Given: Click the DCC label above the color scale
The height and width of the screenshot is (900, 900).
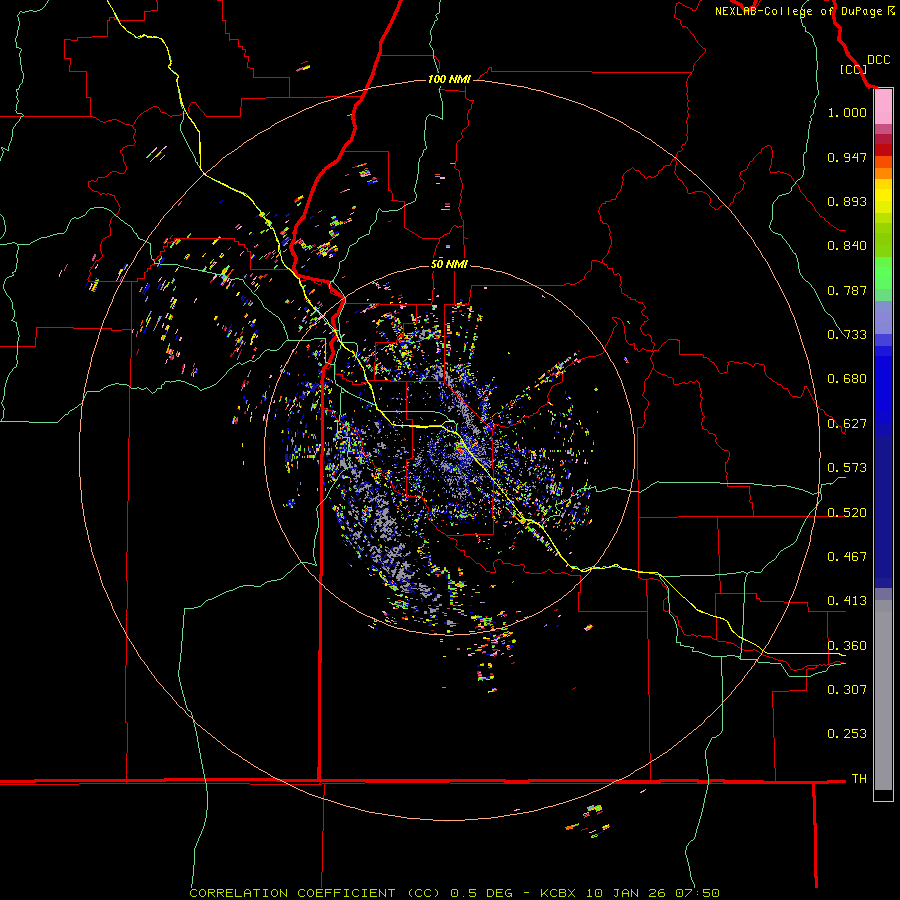Looking at the screenshot, I should coord(878,60).
